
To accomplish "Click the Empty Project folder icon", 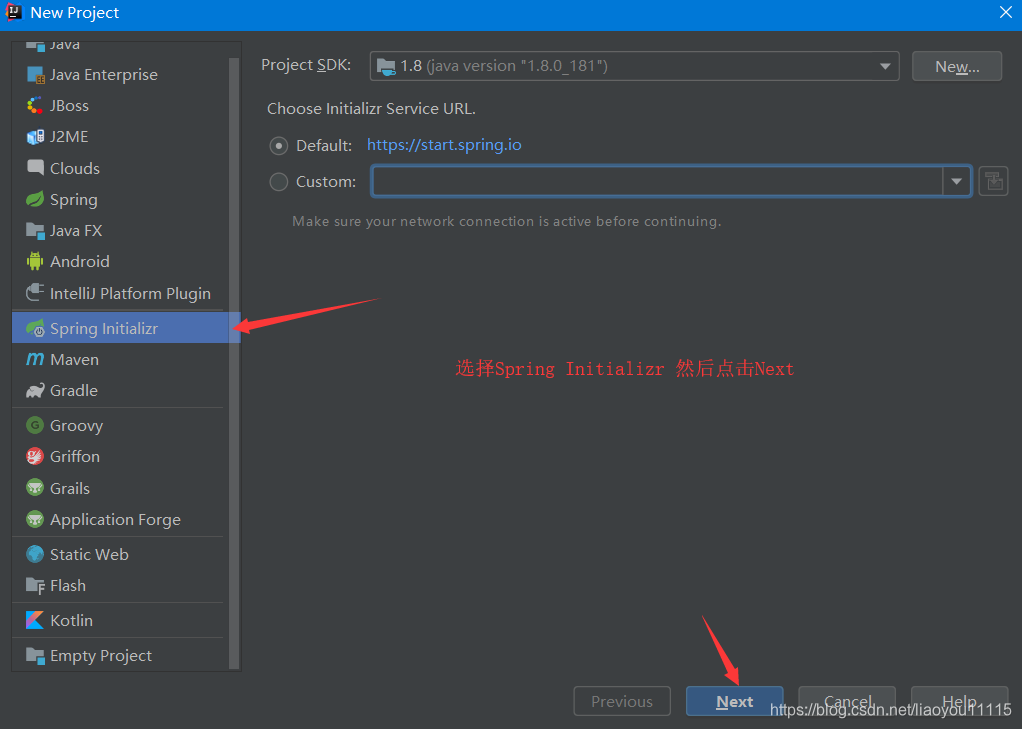I will pos(35,655).
